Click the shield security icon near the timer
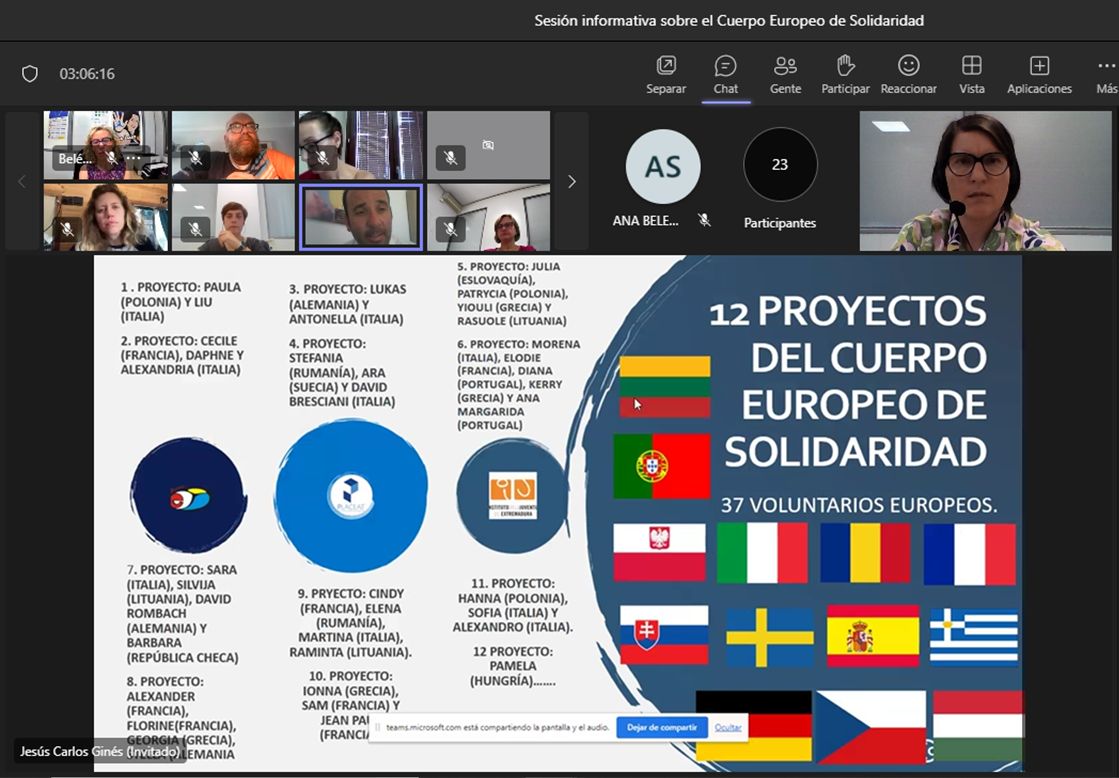 [29, 73]
